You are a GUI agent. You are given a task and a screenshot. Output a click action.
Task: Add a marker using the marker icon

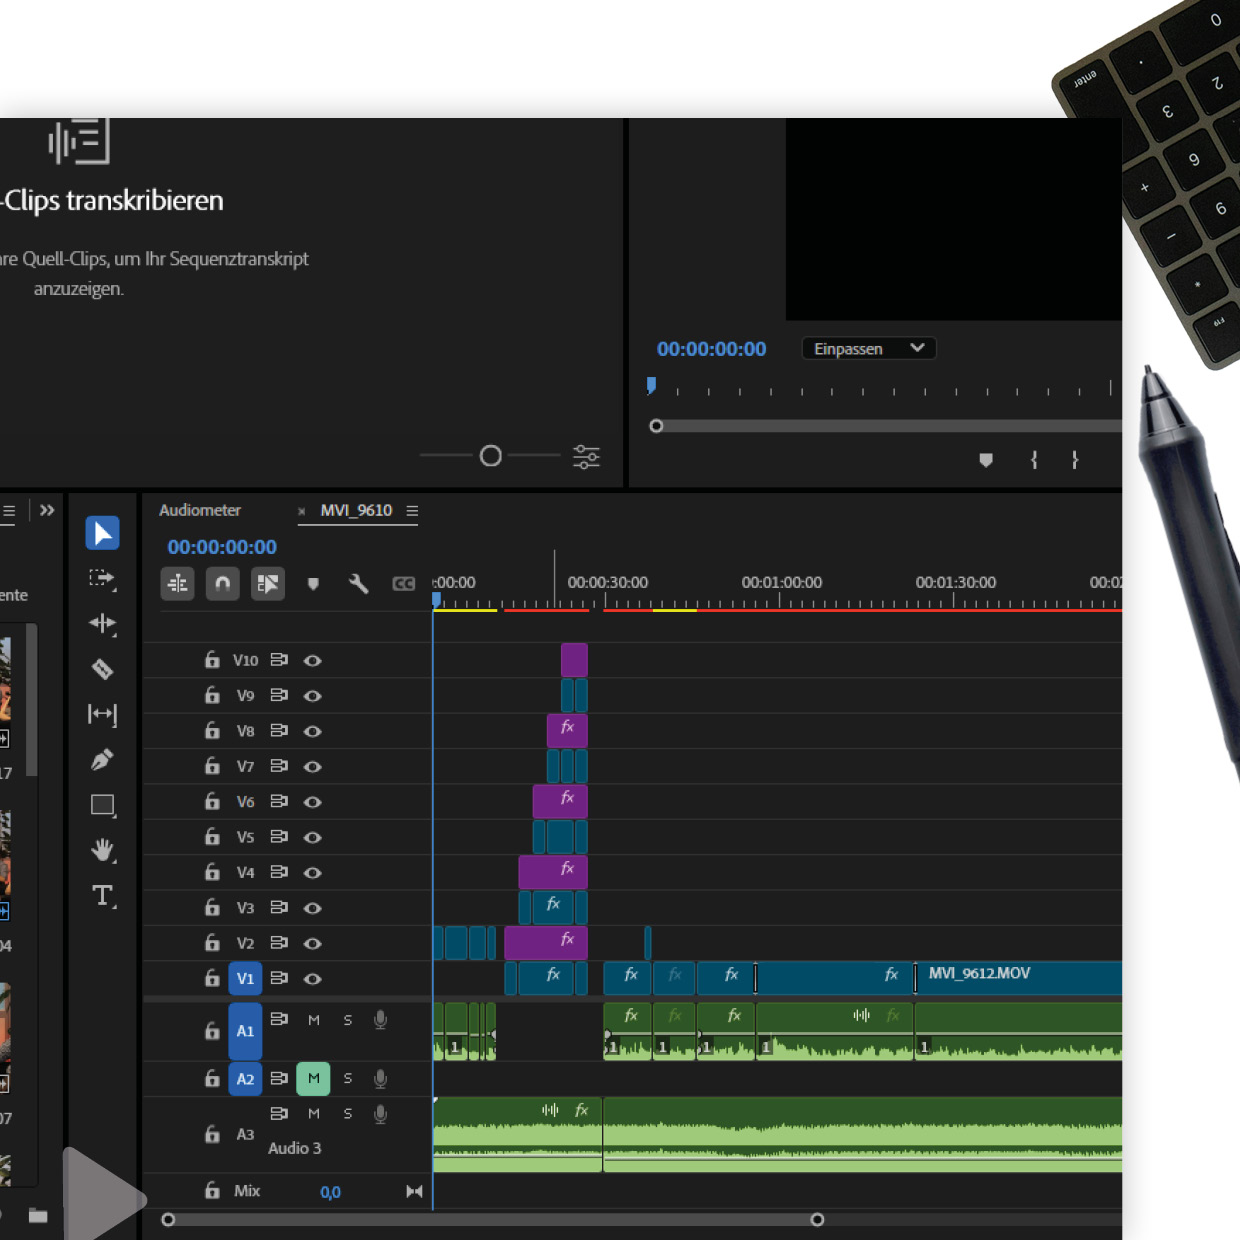click(313, 584)
